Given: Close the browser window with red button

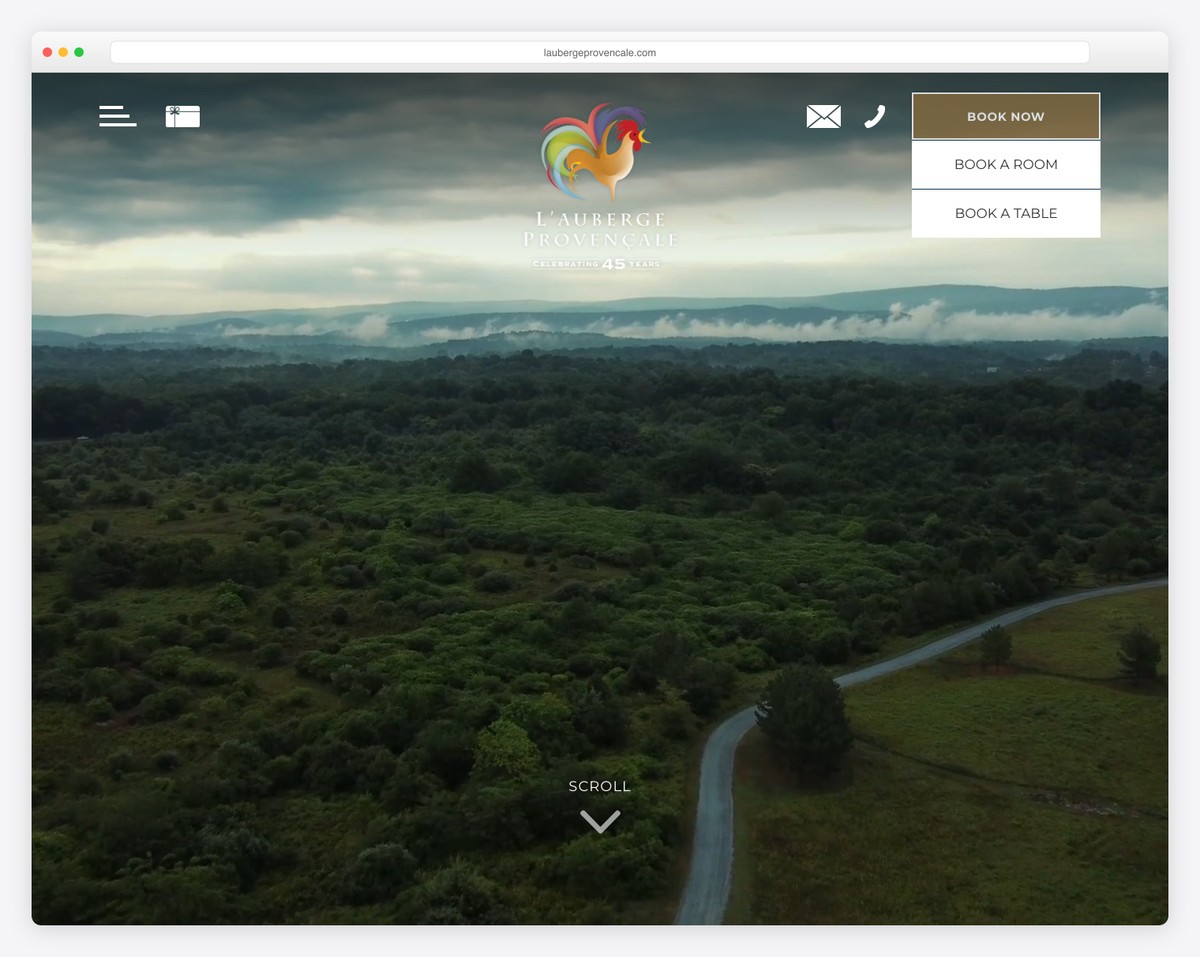Looking at the screenshot, I should point(47,52).
